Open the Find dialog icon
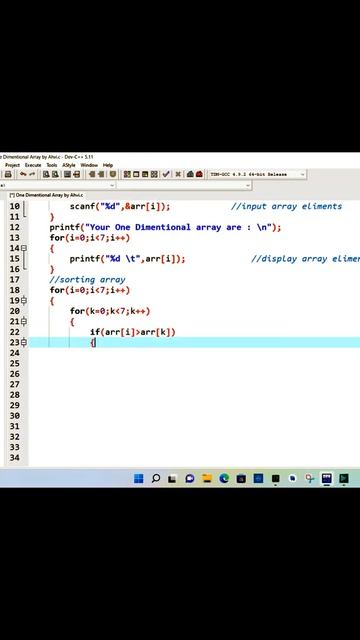 tap(46, 174)
